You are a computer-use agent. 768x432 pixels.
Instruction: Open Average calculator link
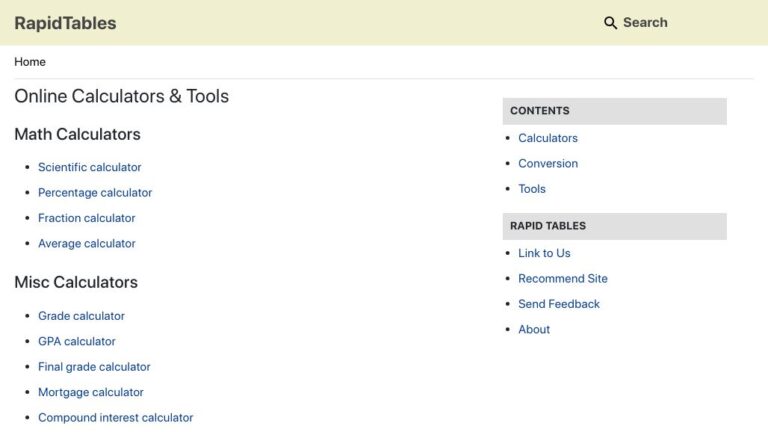coord(87,243)
